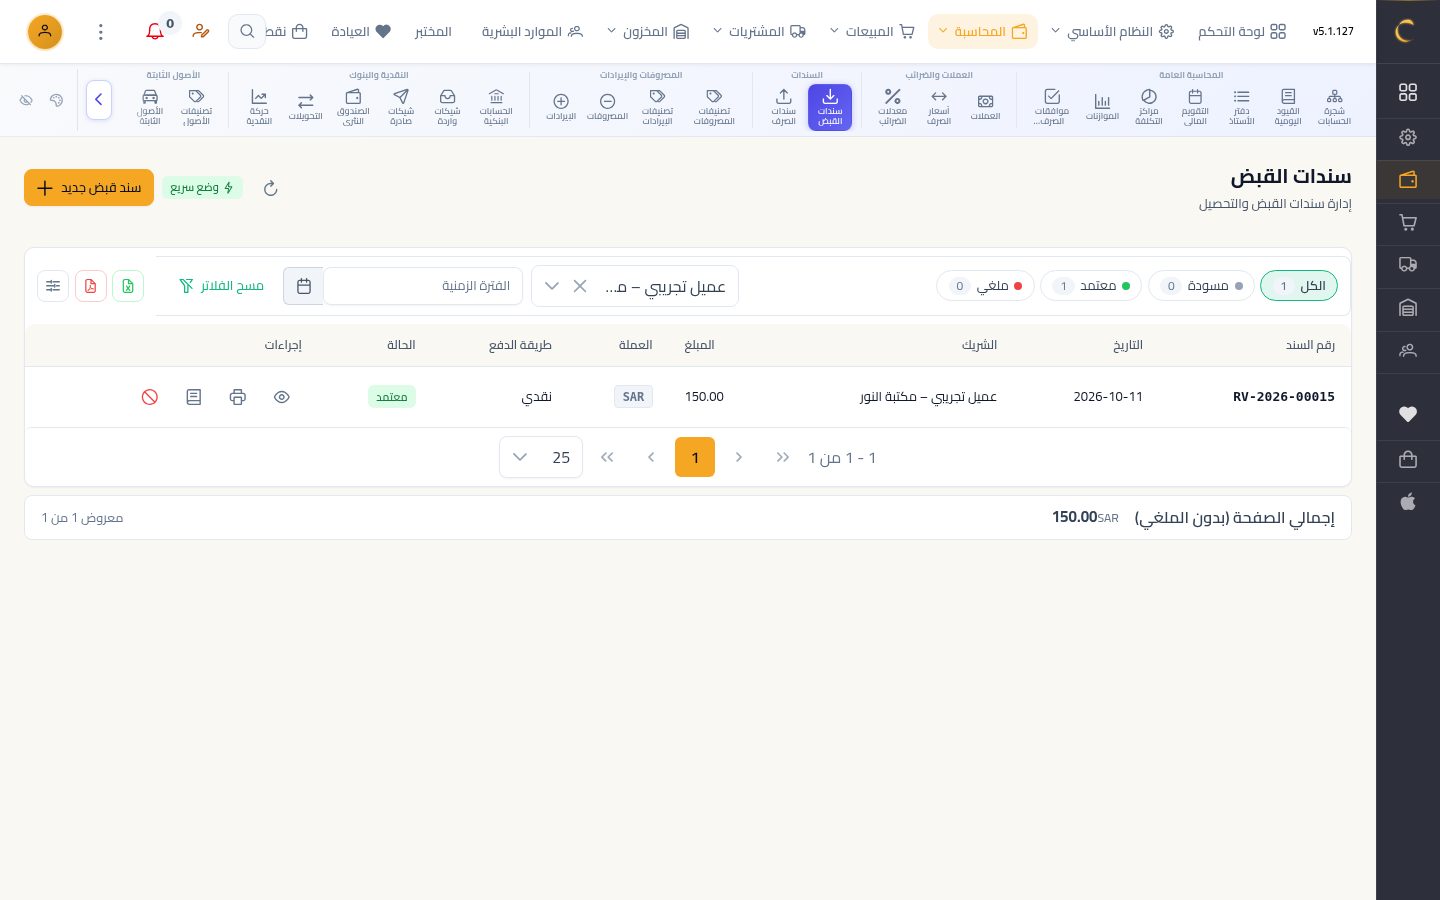Filter by Cancelled (ملغي) status

pyautogui.click(x=985, y=286)
